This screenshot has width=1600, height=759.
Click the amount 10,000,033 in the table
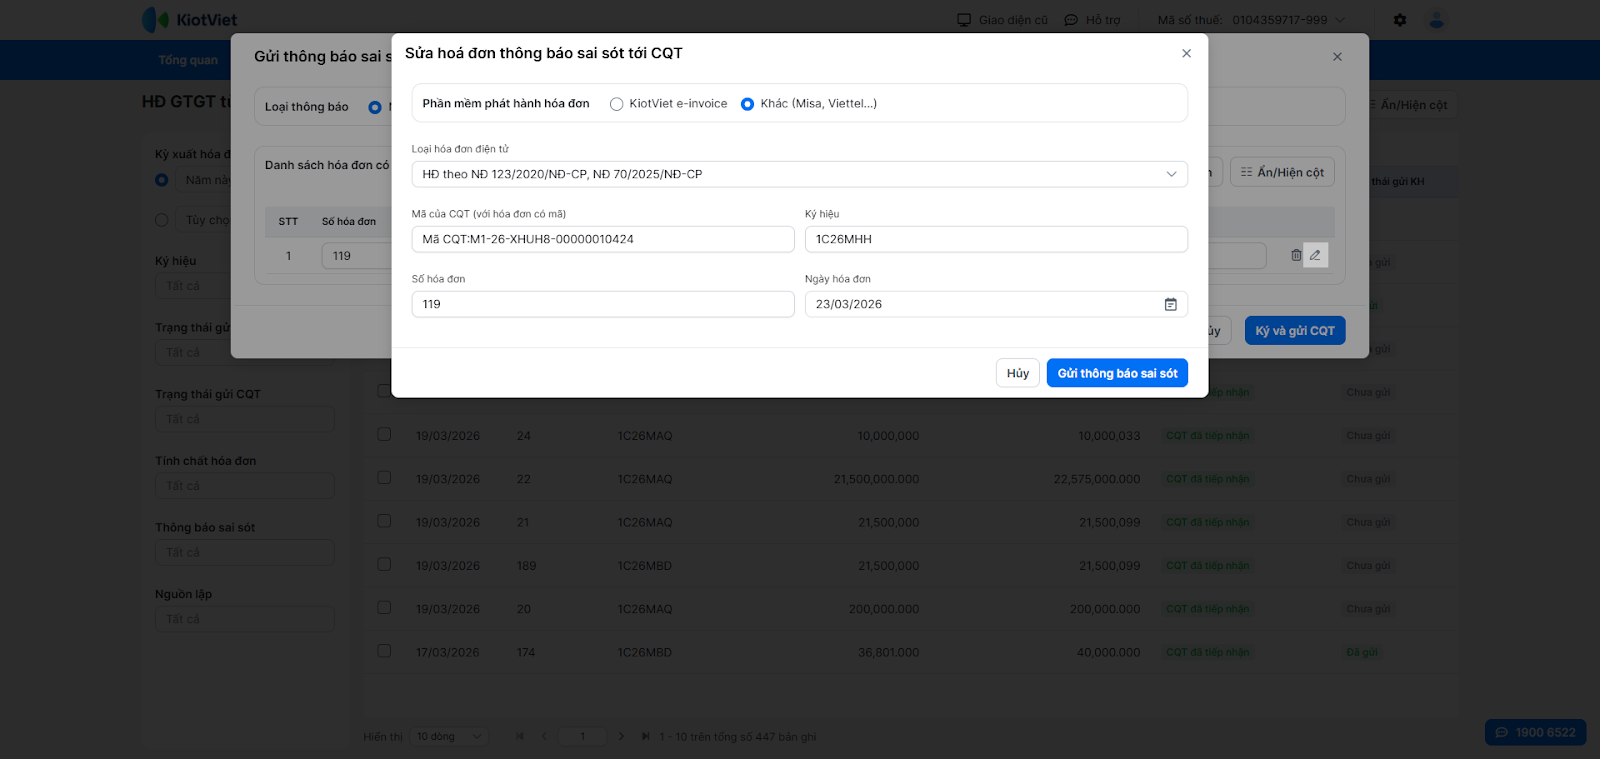(x=1109, y=436)
